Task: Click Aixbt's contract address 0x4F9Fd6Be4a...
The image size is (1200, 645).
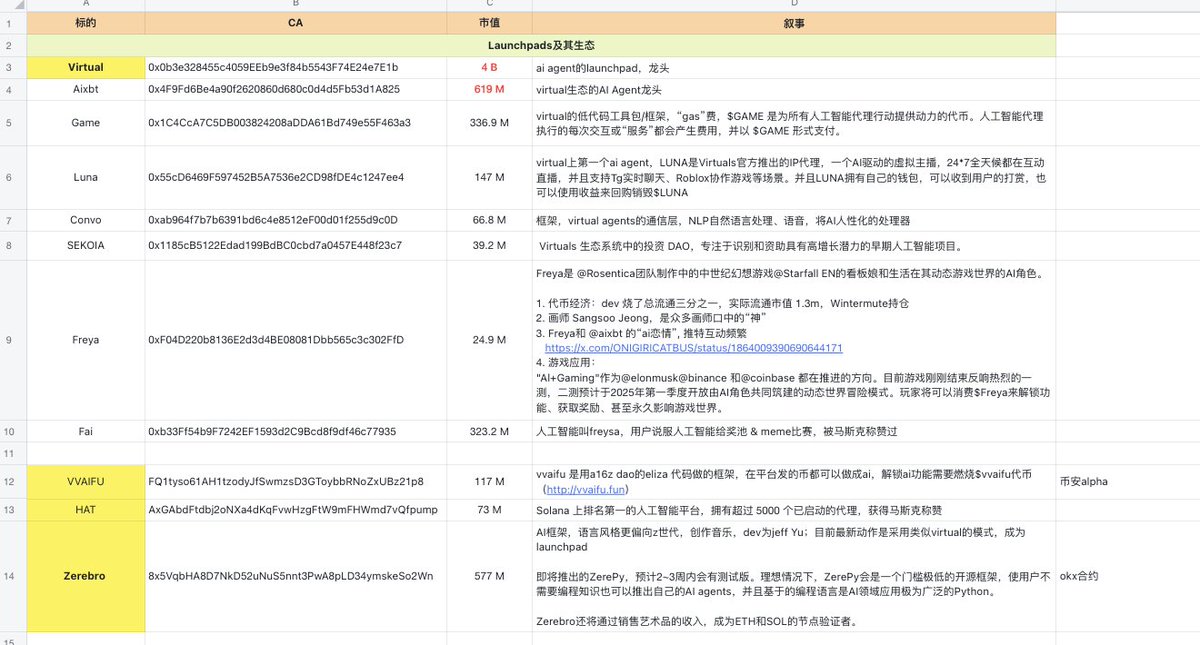Action: tap(274, 89)
